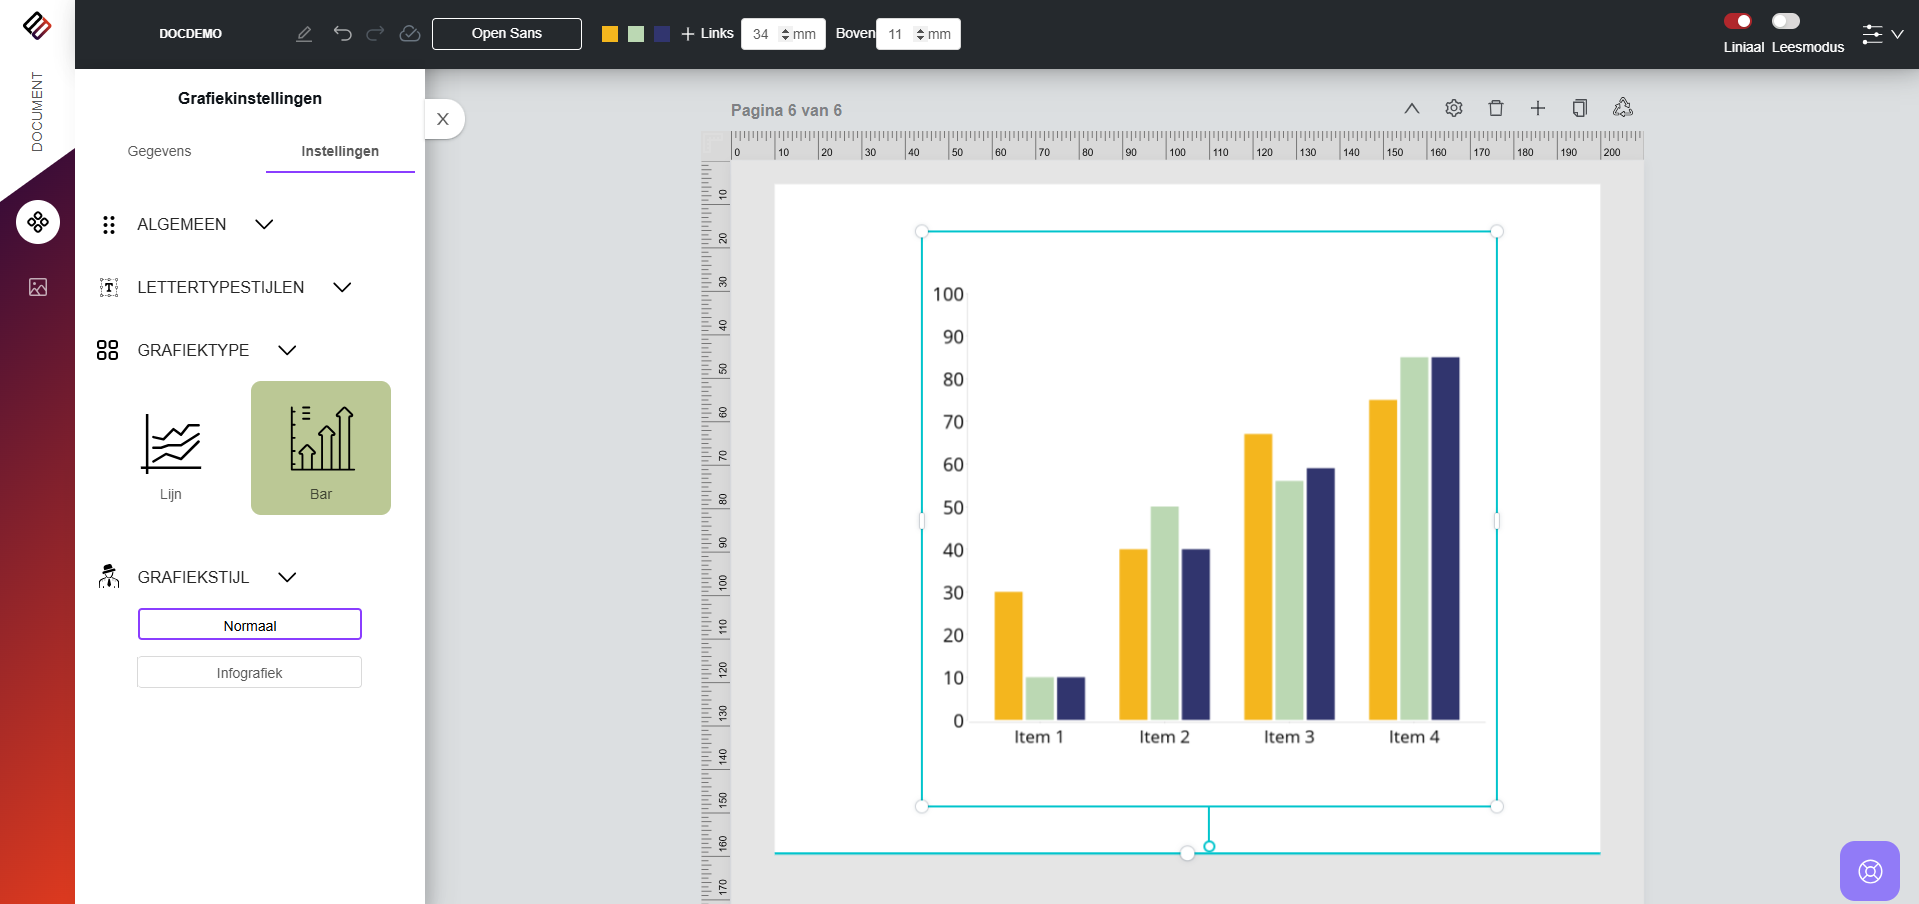Click the undo arrow icon
Screen dimensions: 1919x904
point(342,34)
